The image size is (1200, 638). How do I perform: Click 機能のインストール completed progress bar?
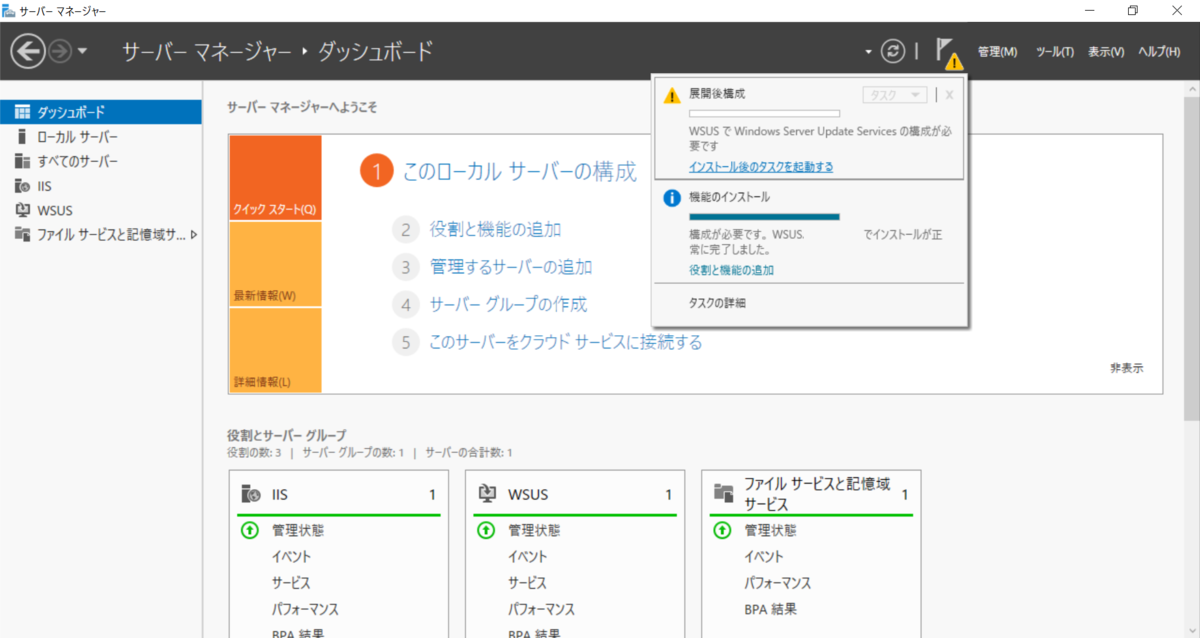pos(764,216)
